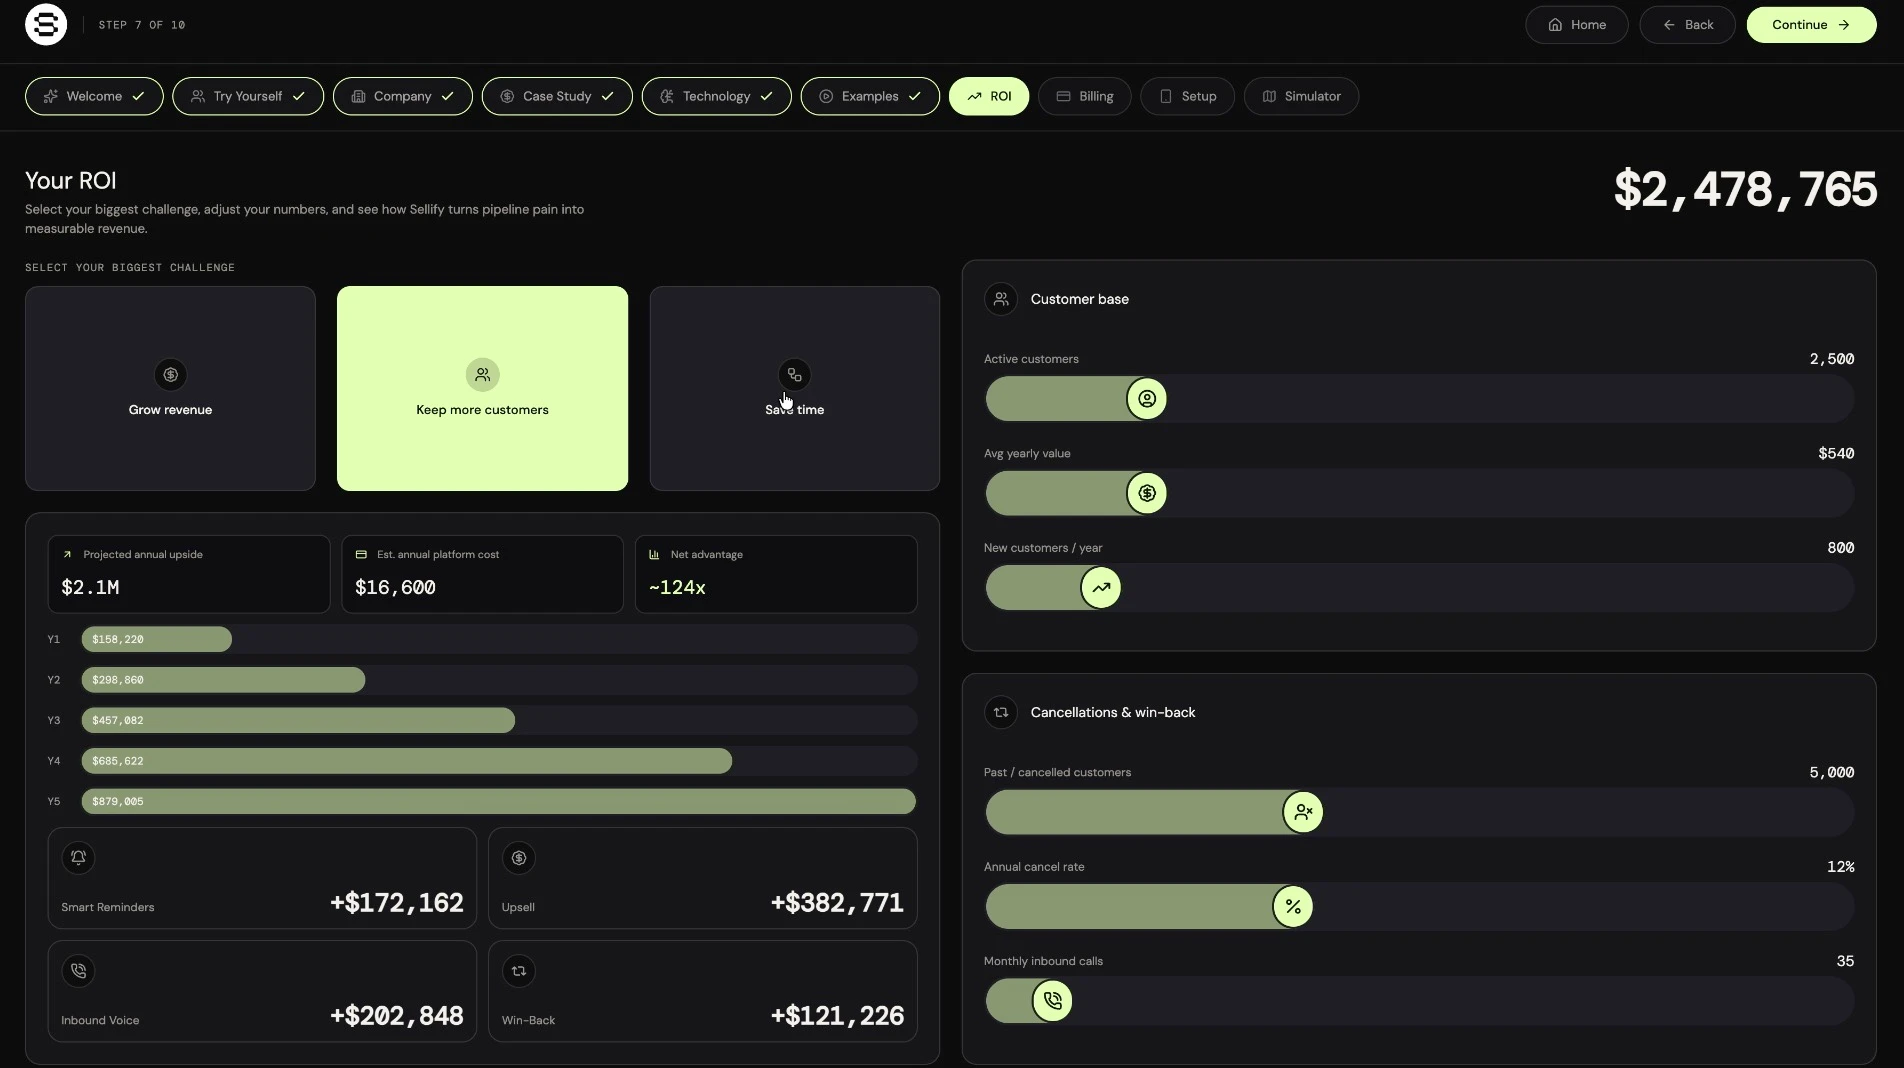Screen dimensions: 1904x1068
Task: Click the Step 7 of 10 label
Action: 142,25
